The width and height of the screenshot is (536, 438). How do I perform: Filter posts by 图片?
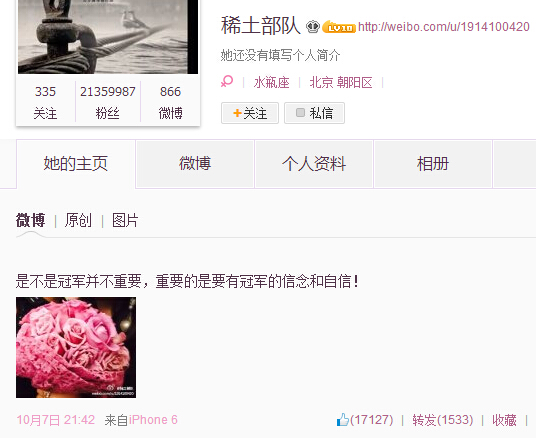click(125, 220)
